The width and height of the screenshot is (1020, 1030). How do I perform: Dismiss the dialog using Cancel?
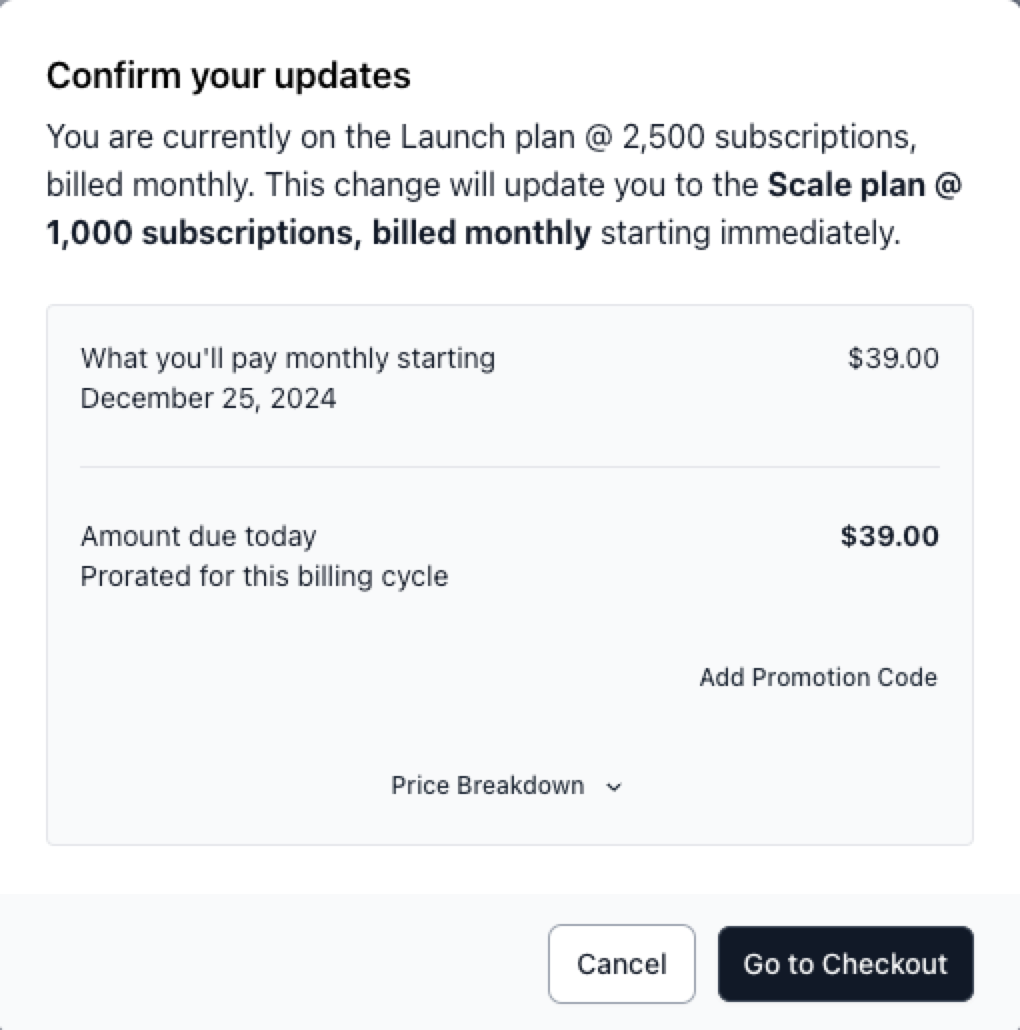[x=621, y=963]
